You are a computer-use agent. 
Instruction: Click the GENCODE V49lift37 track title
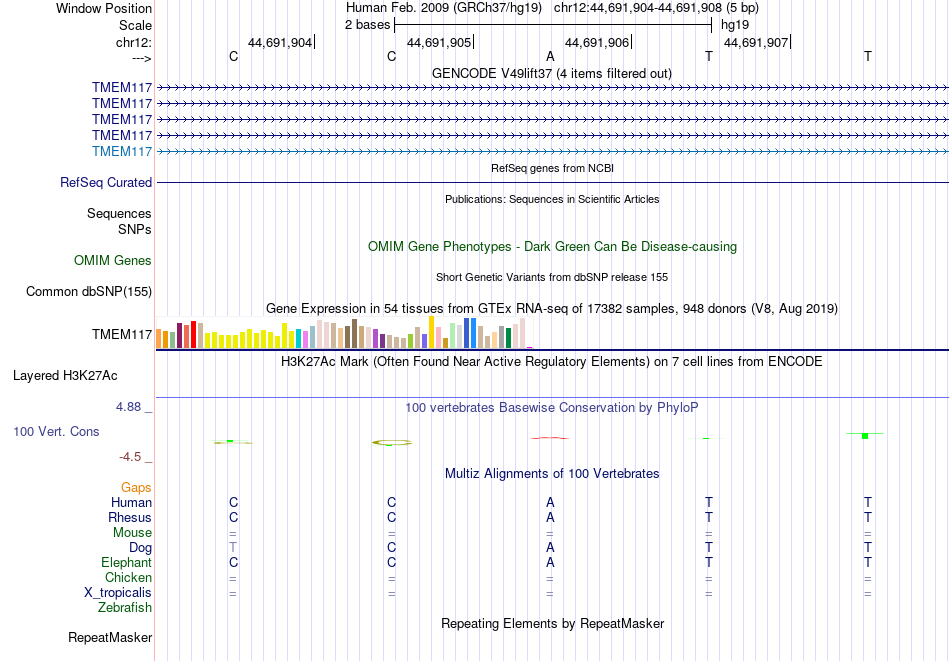552,73
